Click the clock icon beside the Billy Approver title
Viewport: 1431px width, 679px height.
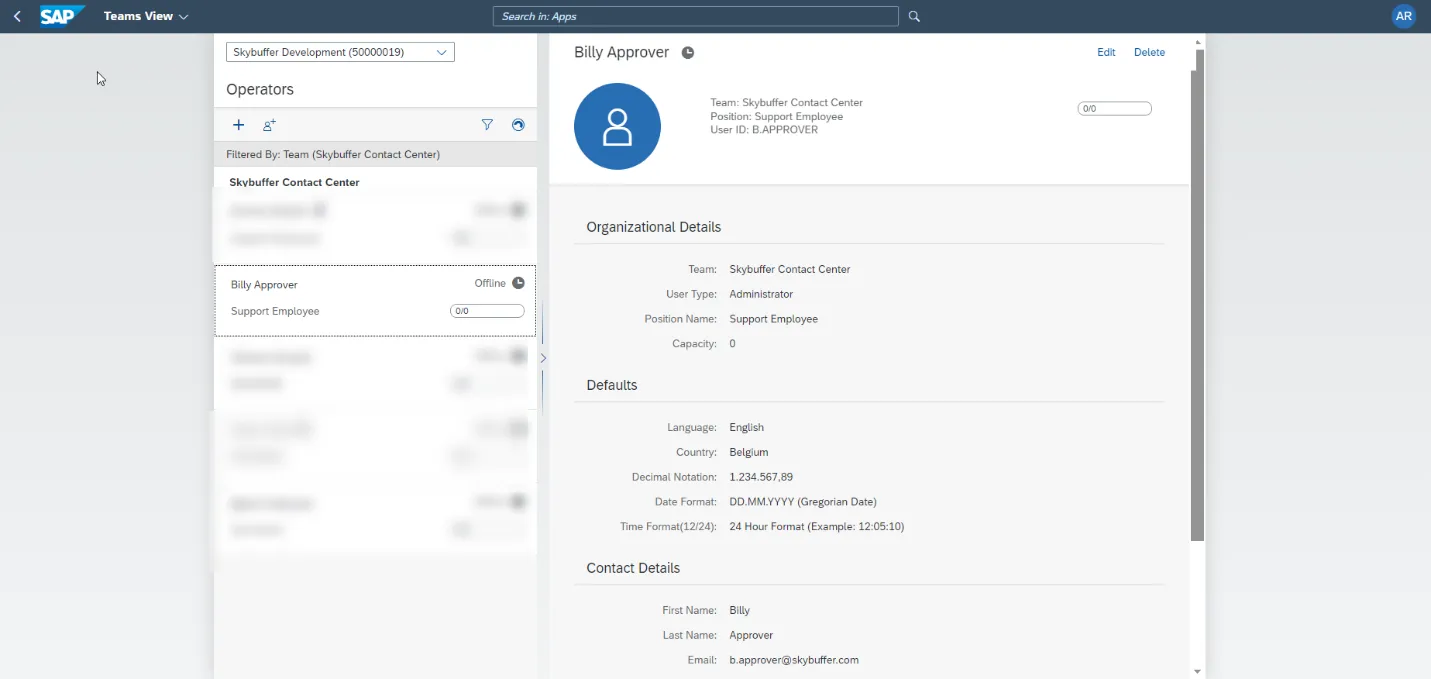(688, 53)
